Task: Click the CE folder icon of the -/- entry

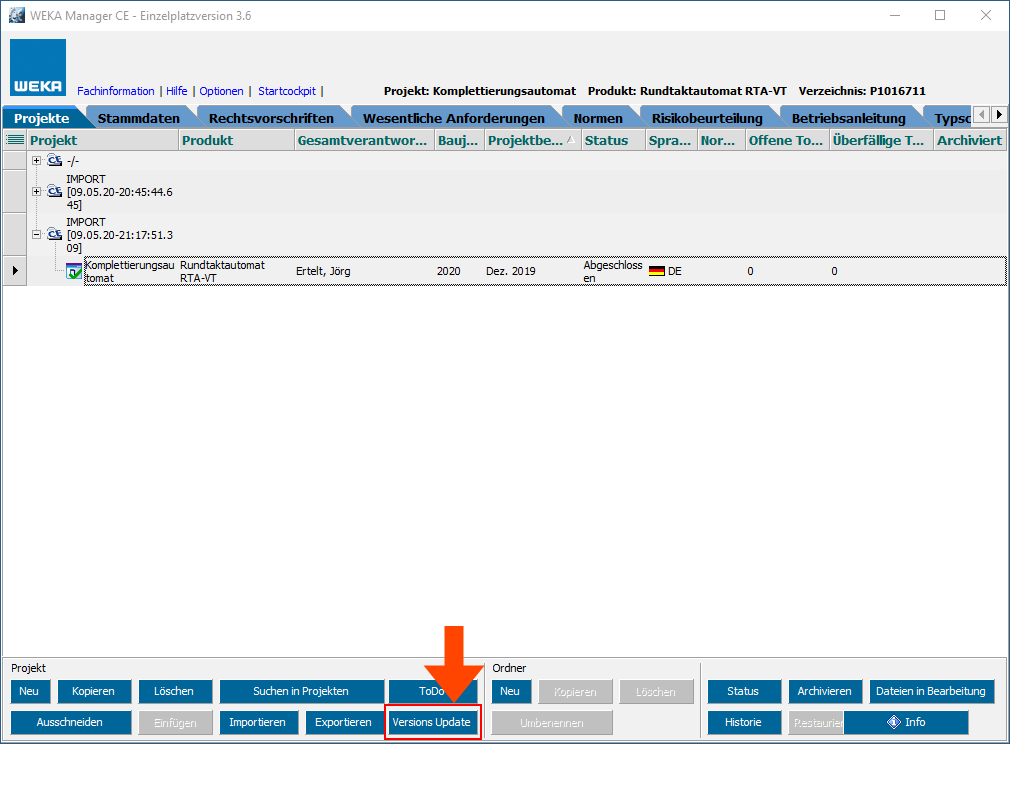Action: [55, 160]
